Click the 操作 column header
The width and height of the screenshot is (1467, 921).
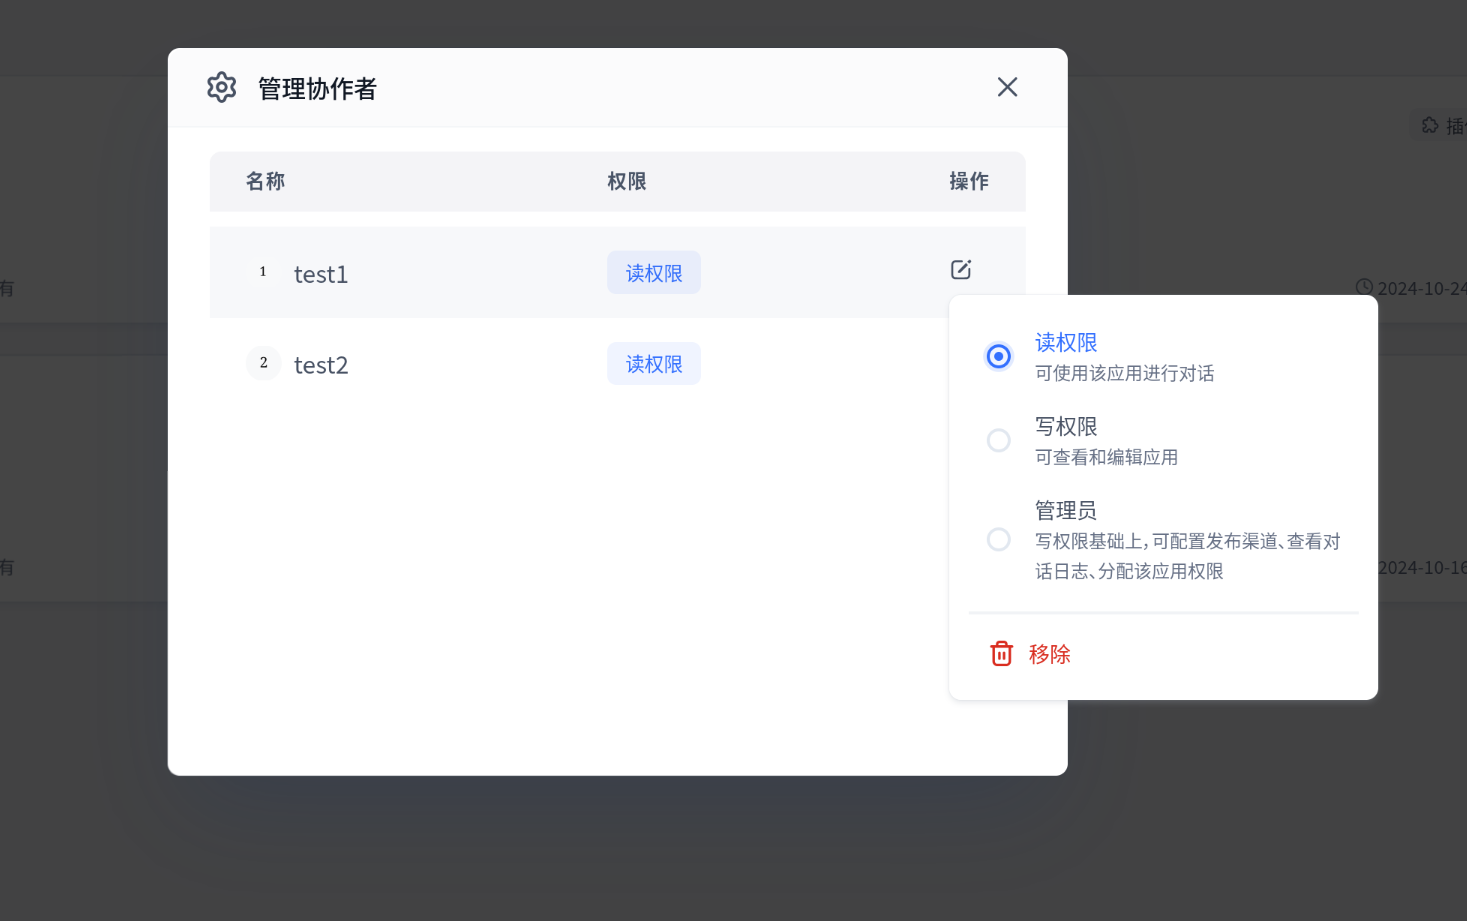[968, 181]
